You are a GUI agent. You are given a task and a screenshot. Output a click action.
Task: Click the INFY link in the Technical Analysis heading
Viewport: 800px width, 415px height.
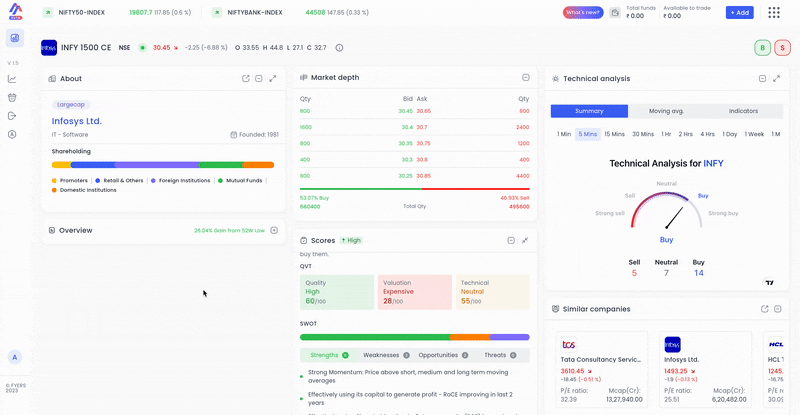pos(713,163)
